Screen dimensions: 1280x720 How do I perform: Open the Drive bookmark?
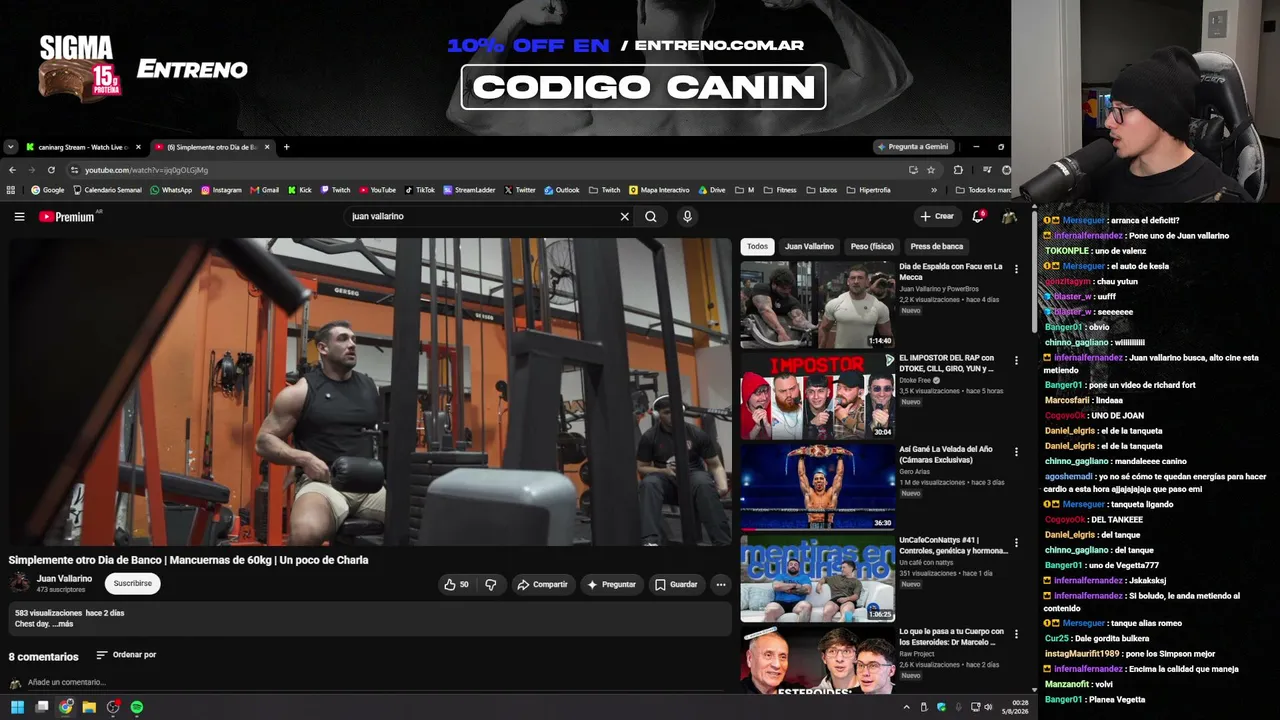(712, 190)
